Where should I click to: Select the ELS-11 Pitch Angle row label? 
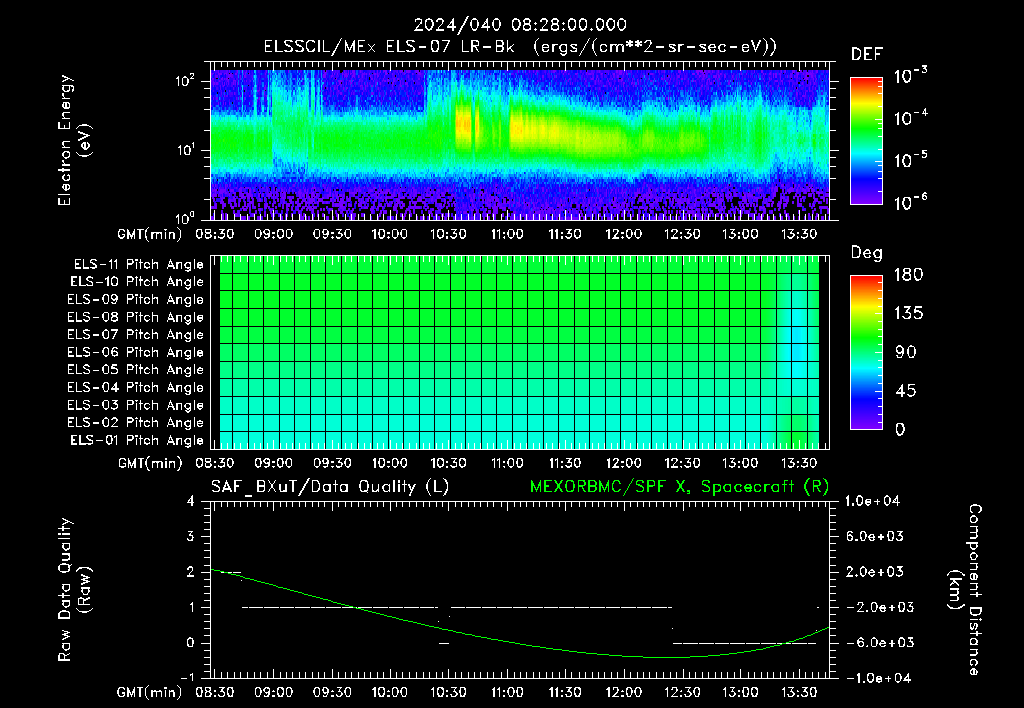point(138,265)
